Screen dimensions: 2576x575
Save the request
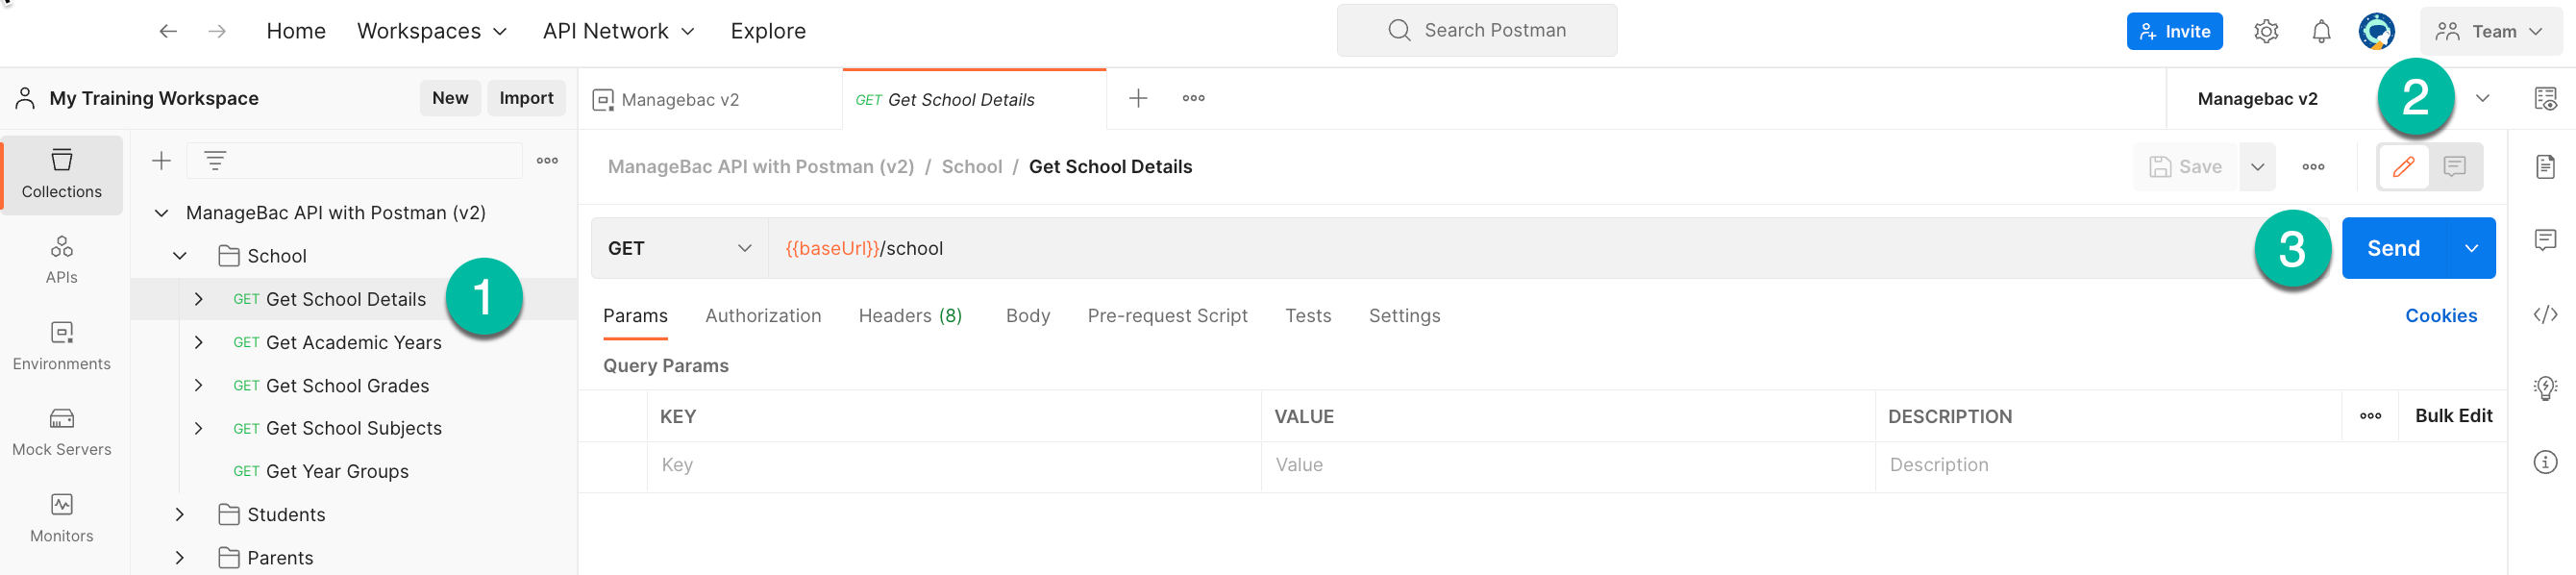tap(2186, 167)
